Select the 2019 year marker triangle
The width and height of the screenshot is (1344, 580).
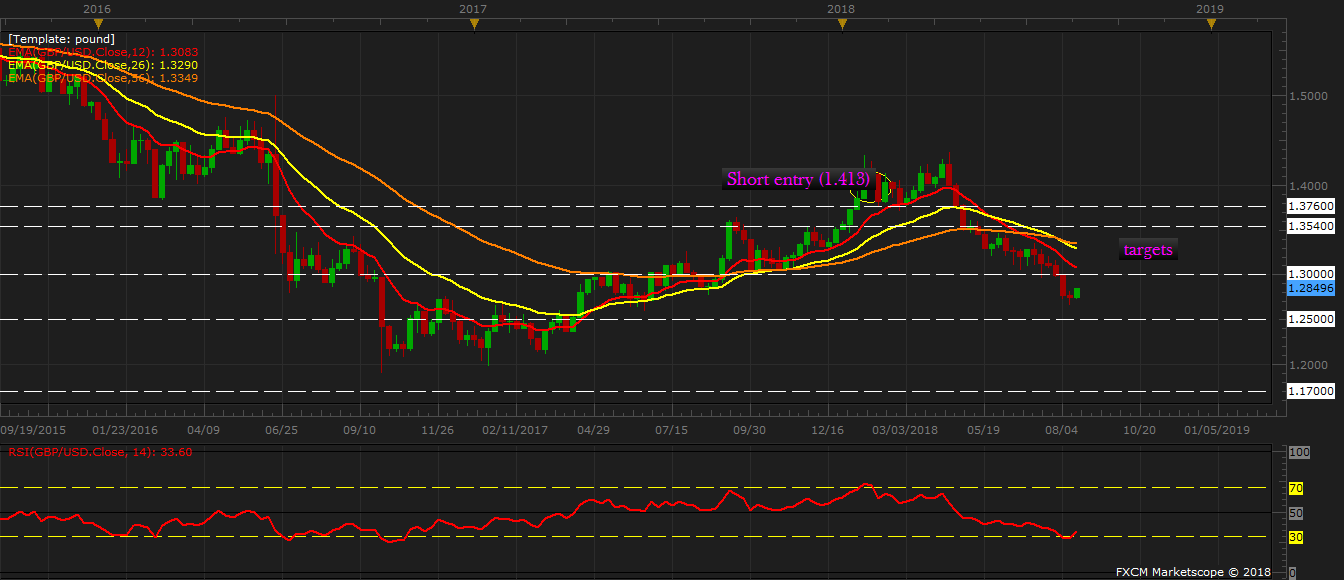(x=1211, y=24)
